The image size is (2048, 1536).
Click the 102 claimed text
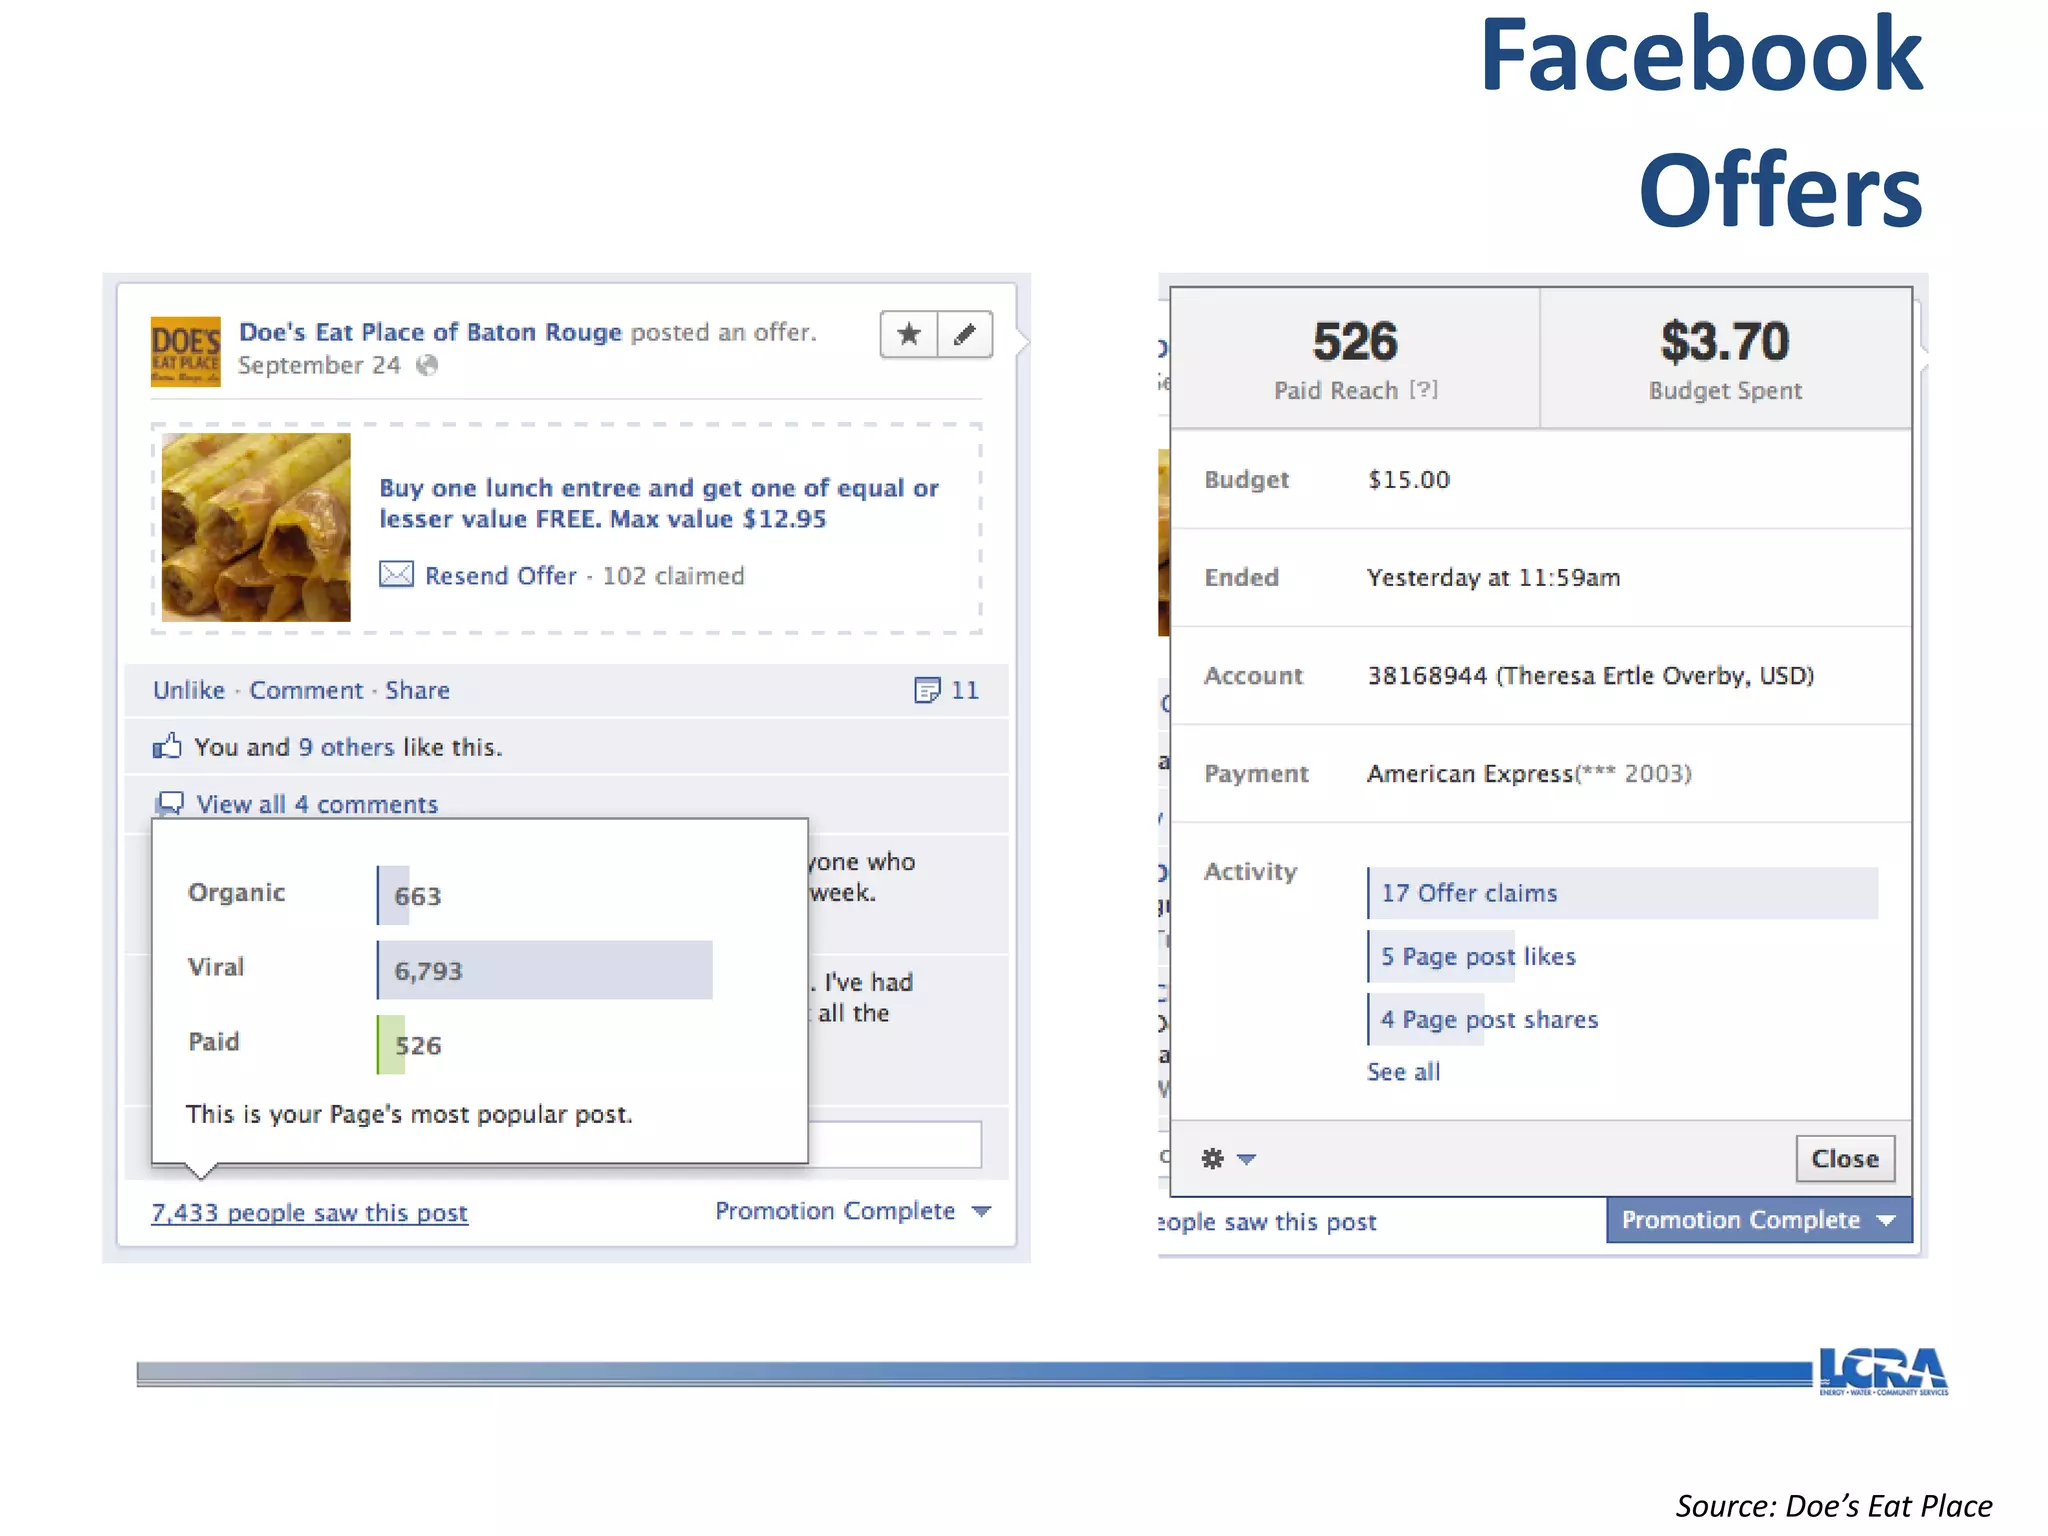tap(673, 576)
